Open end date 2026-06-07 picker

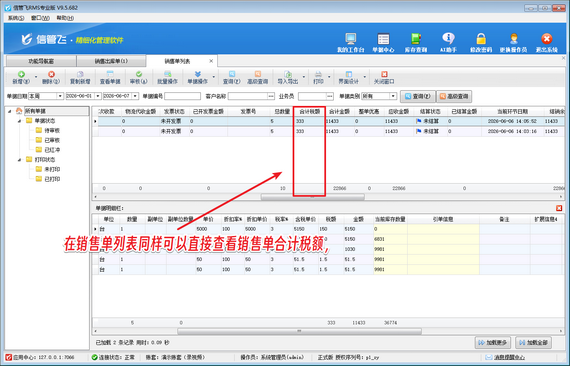(135, 96)
